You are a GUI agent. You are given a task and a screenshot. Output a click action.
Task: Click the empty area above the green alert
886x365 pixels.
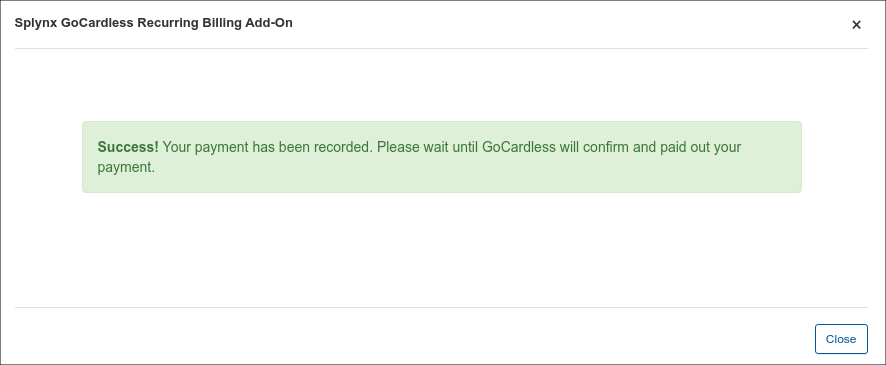point(442,85)
